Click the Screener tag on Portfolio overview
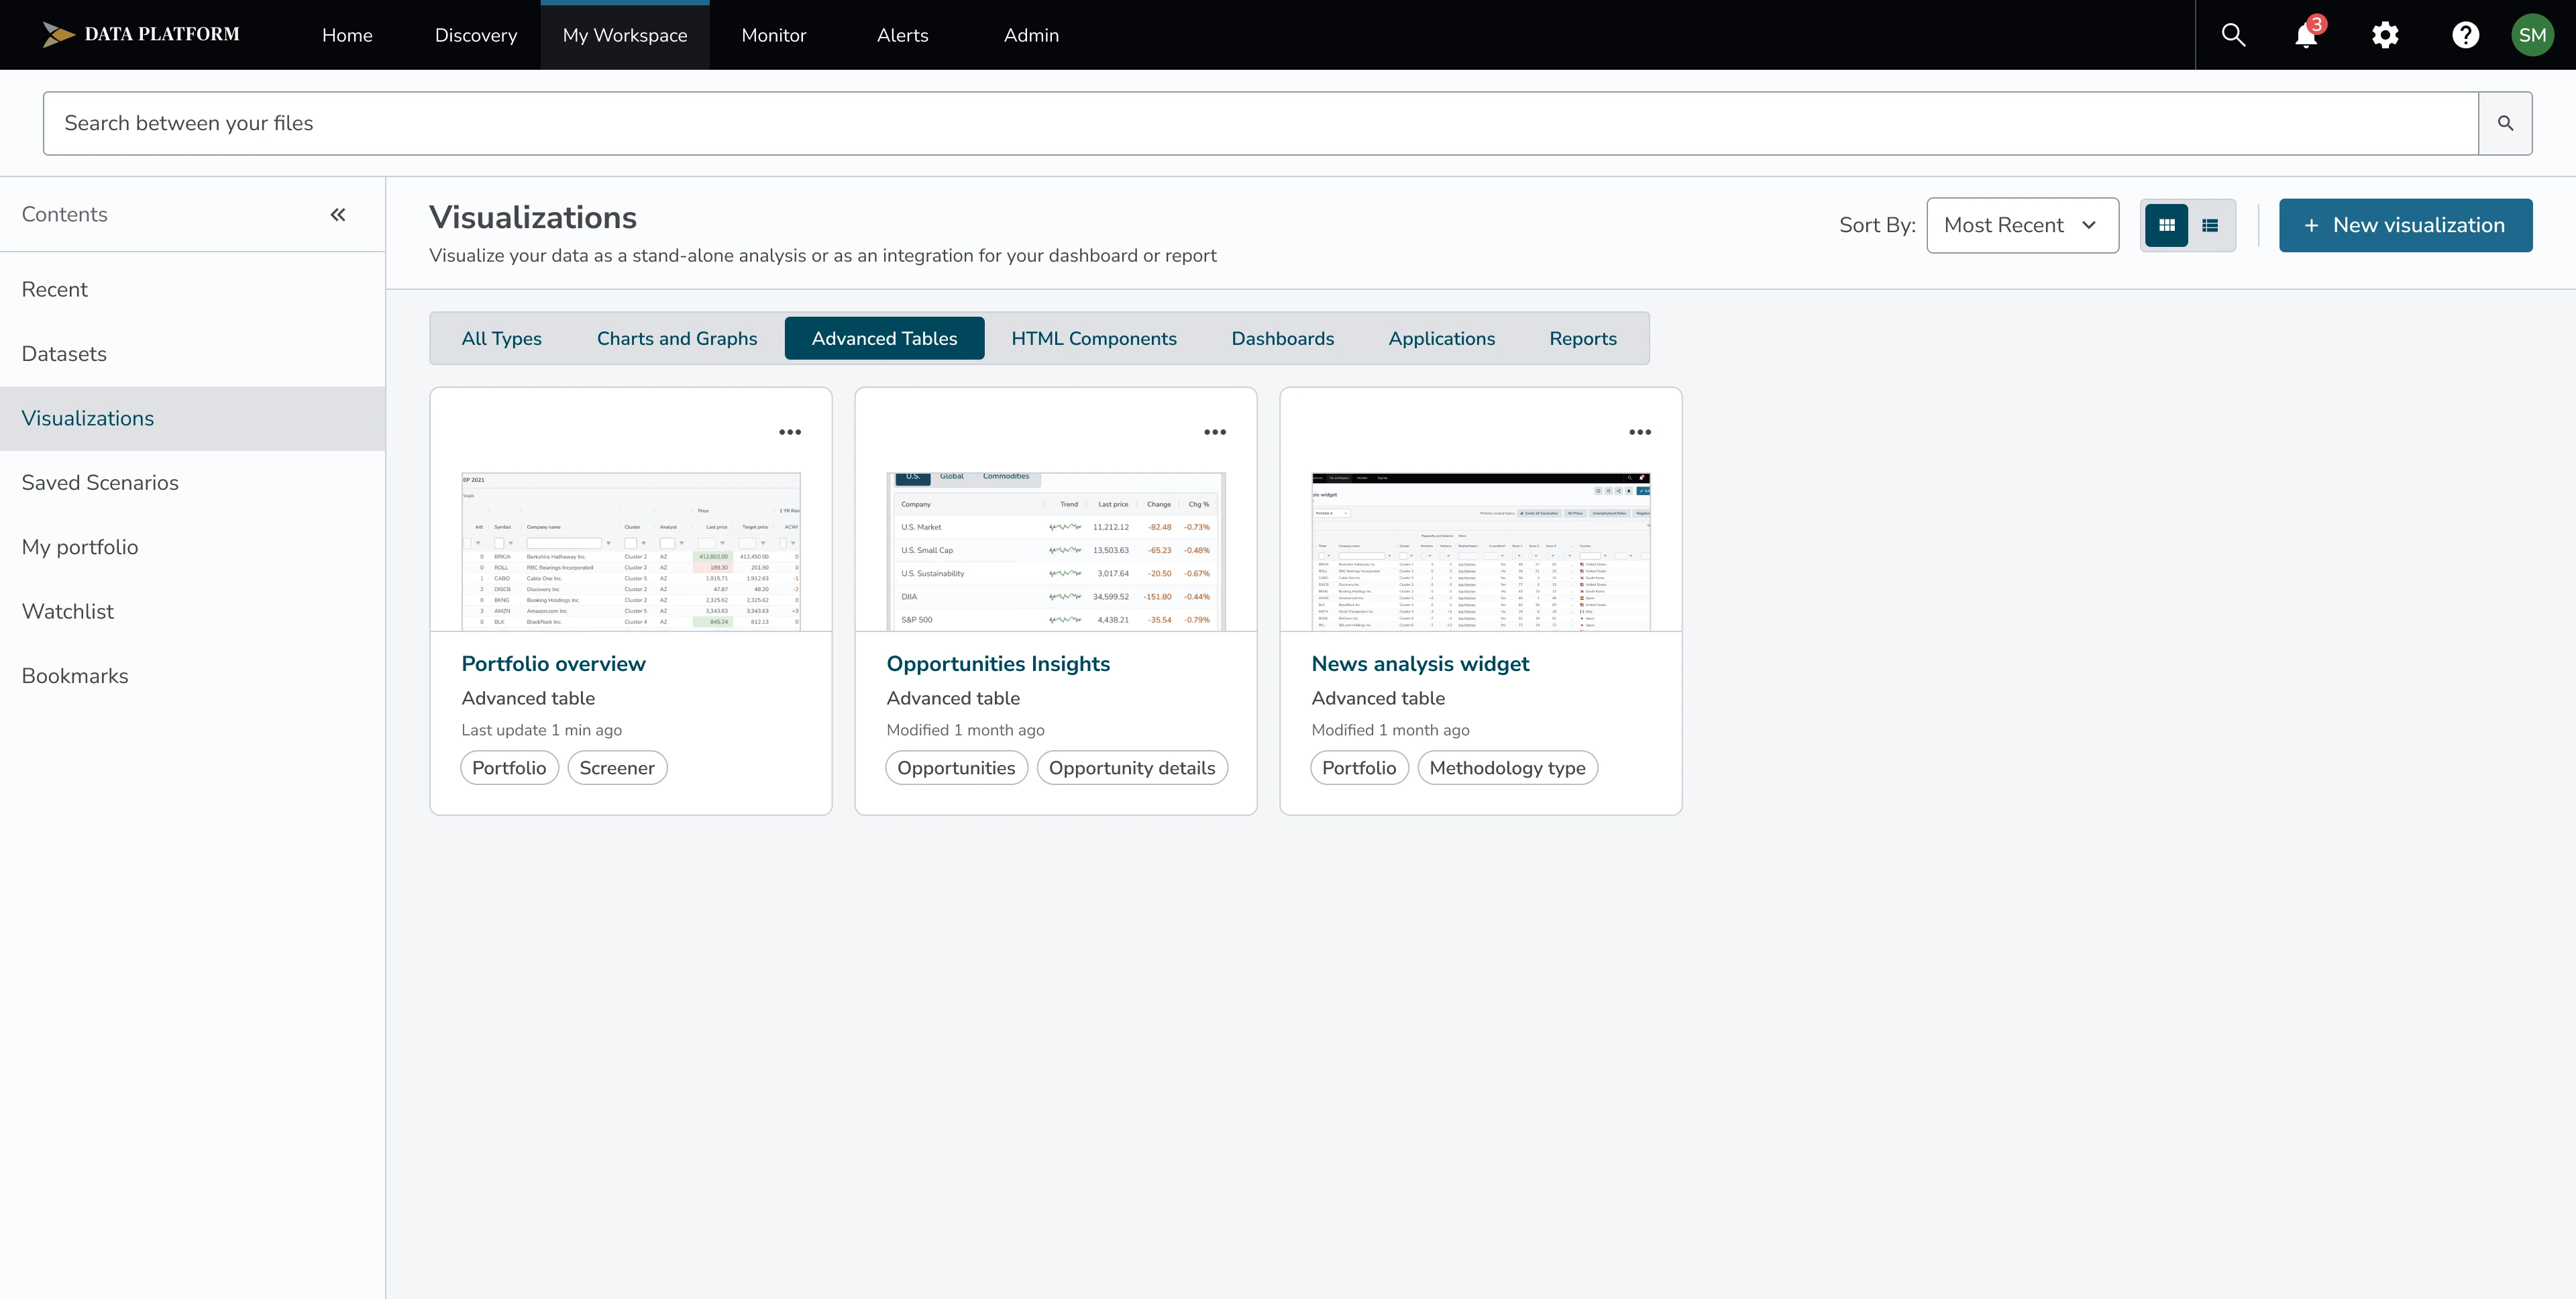 tap(617, 768)
